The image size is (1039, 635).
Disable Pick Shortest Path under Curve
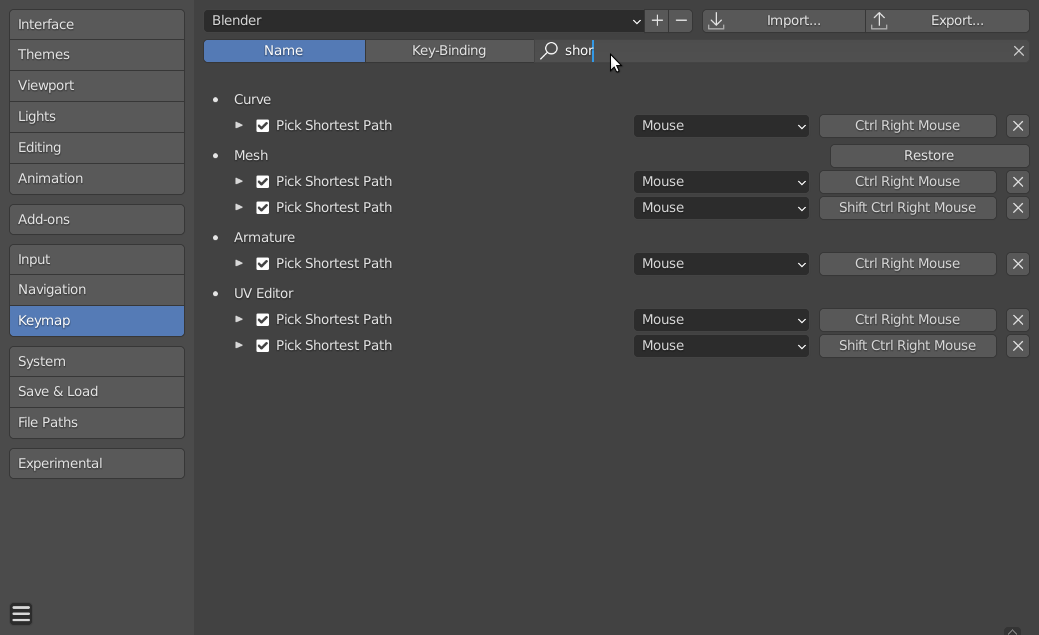(262, 125)
